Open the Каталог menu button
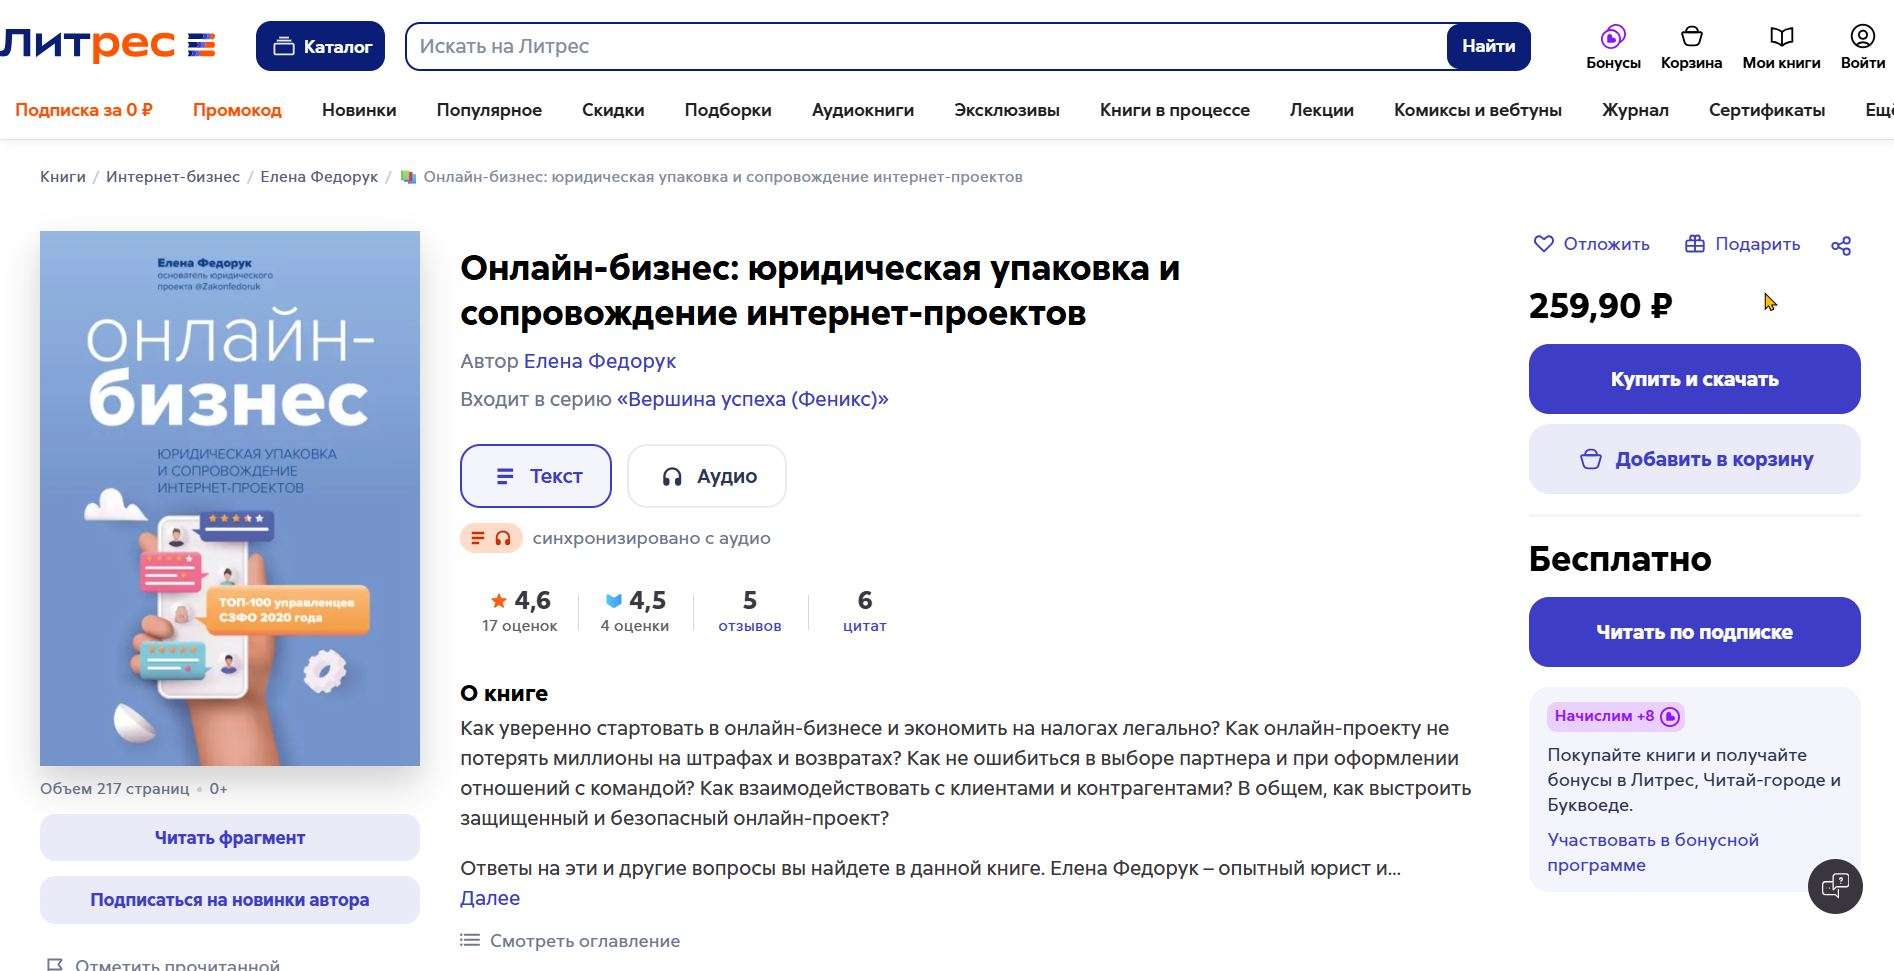The image size is (1894, 971). click(x=320, y=46)
